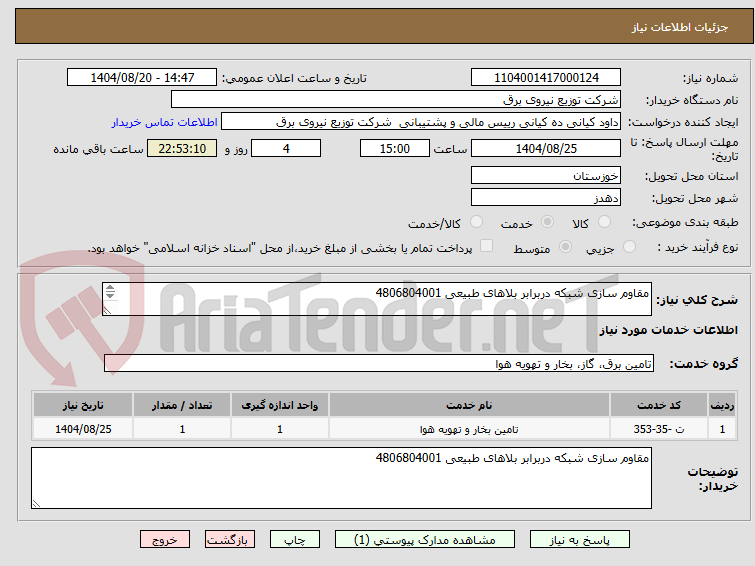755x566 pixels.
Task: Click the 'پاسخ به نیاز' button
Action: 579,540
